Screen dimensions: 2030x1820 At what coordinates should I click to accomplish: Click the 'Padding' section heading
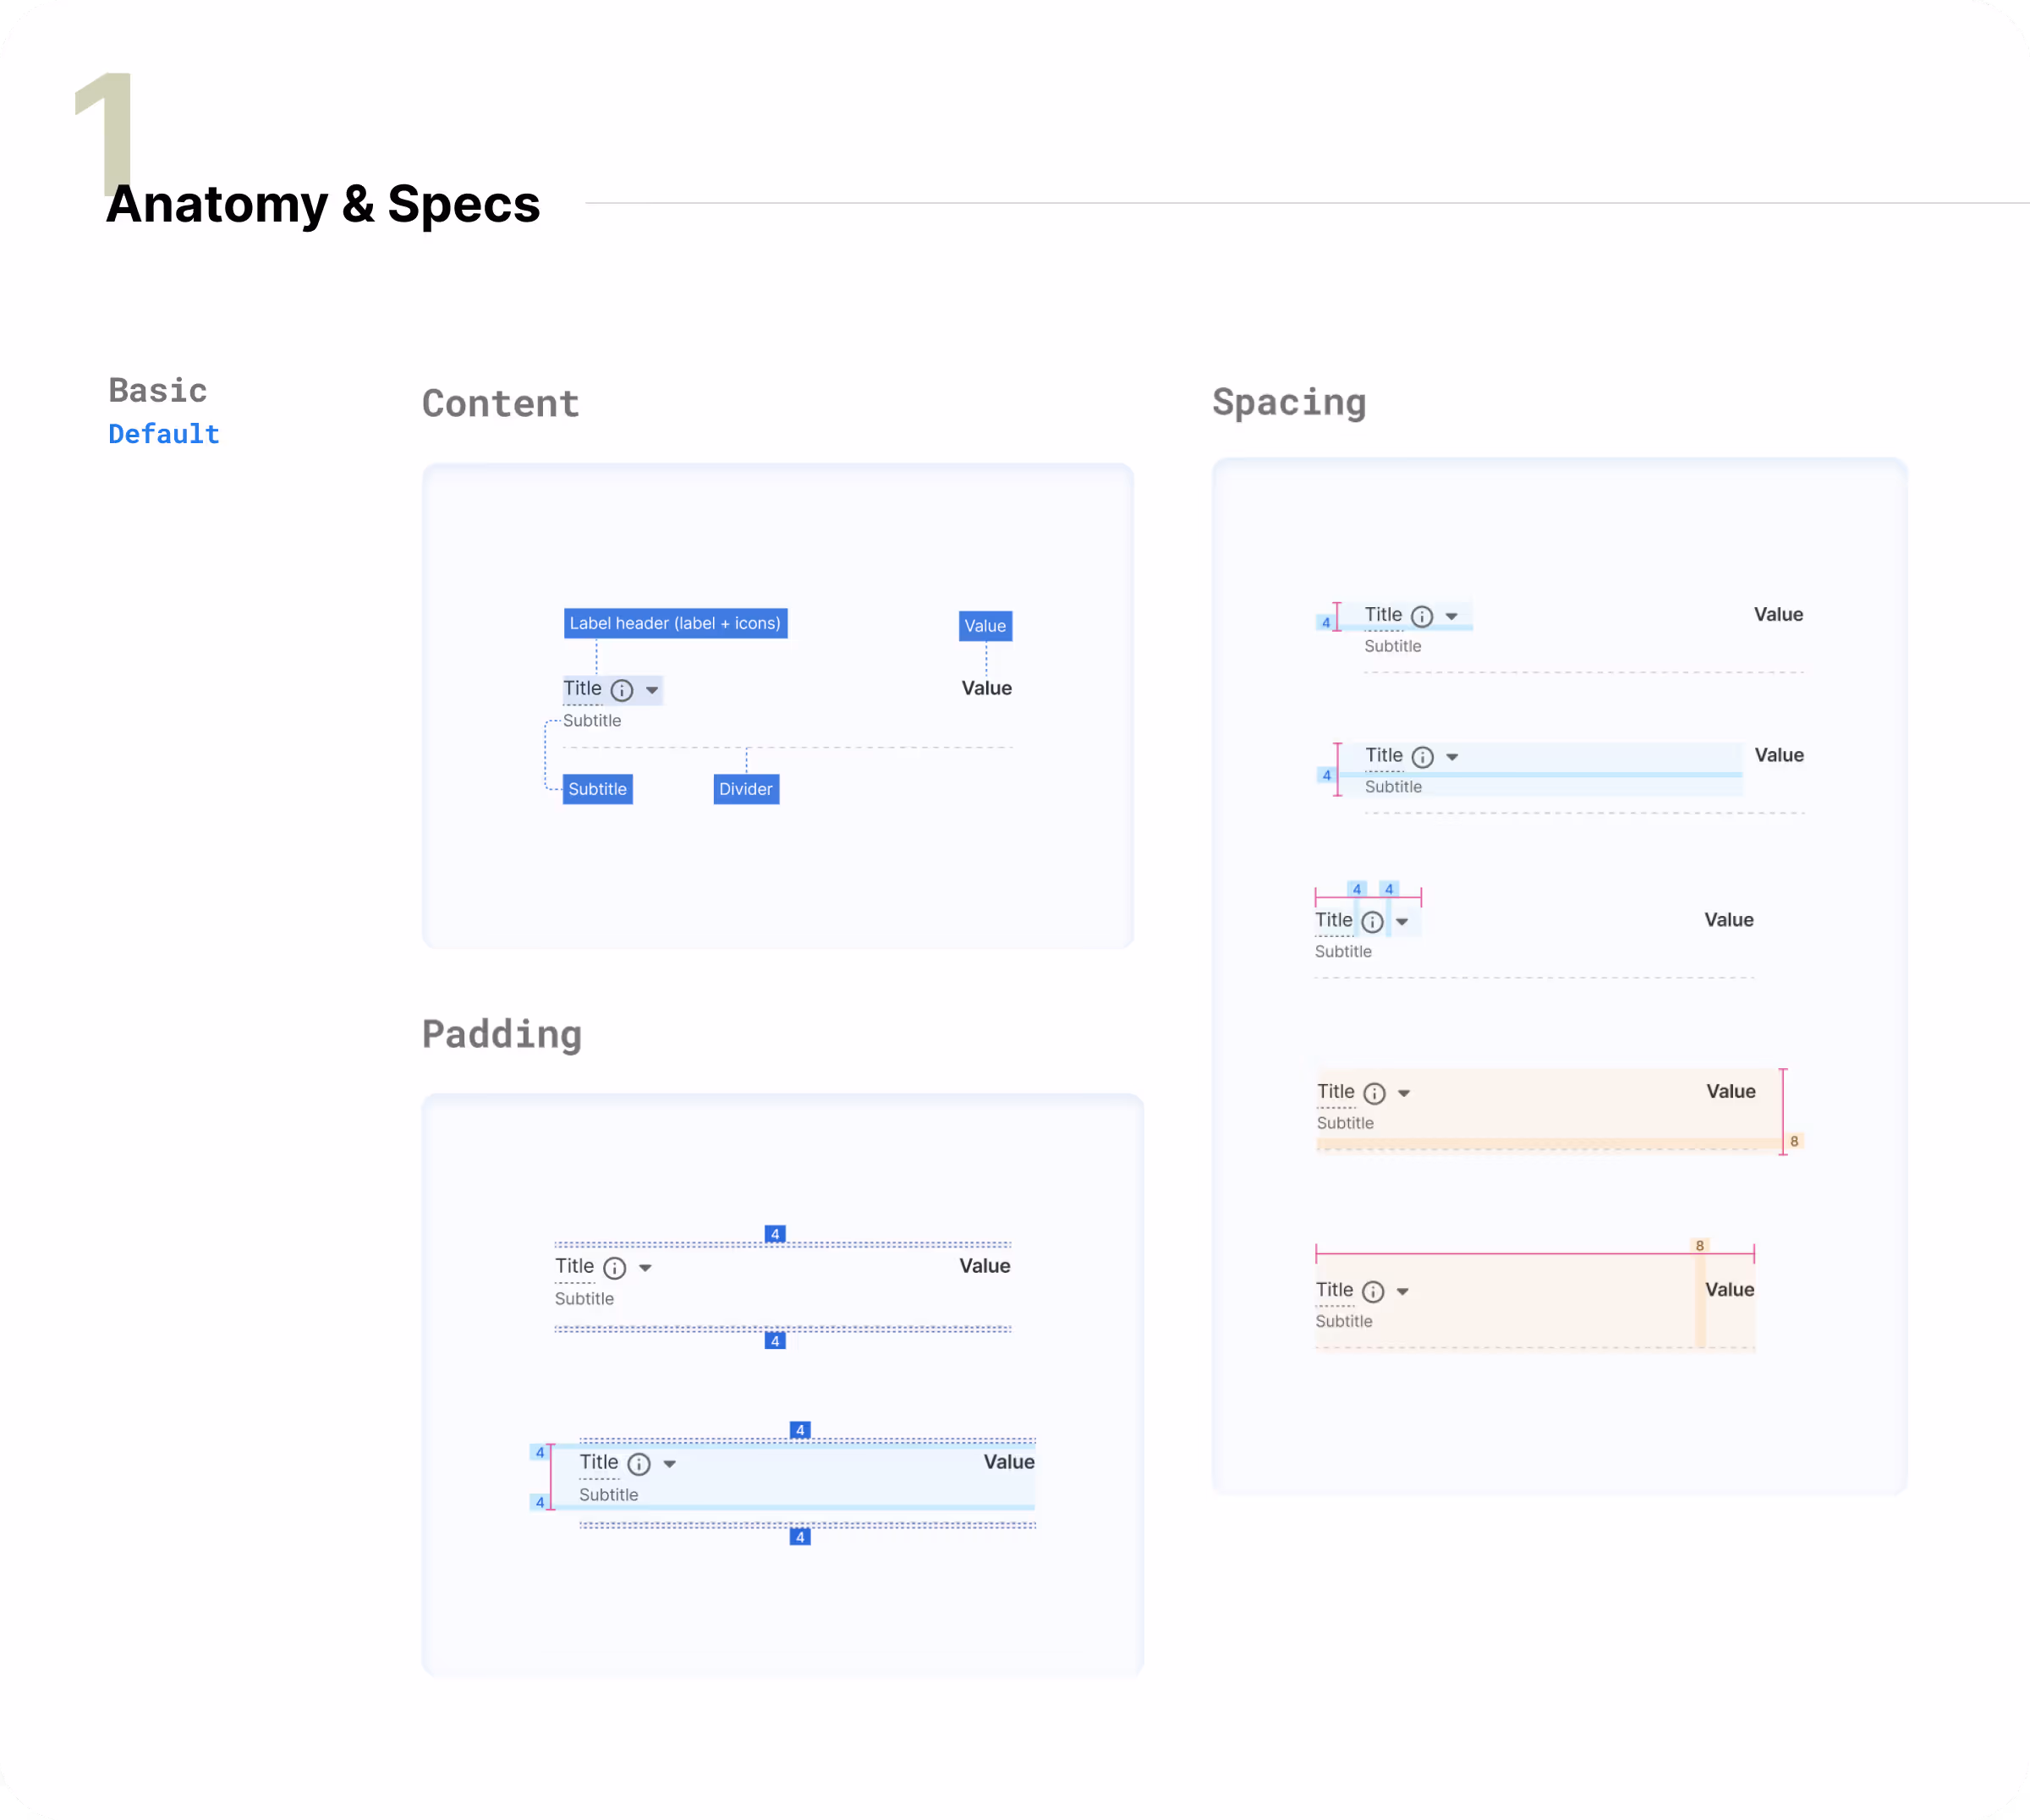(x=501, y=1034)
